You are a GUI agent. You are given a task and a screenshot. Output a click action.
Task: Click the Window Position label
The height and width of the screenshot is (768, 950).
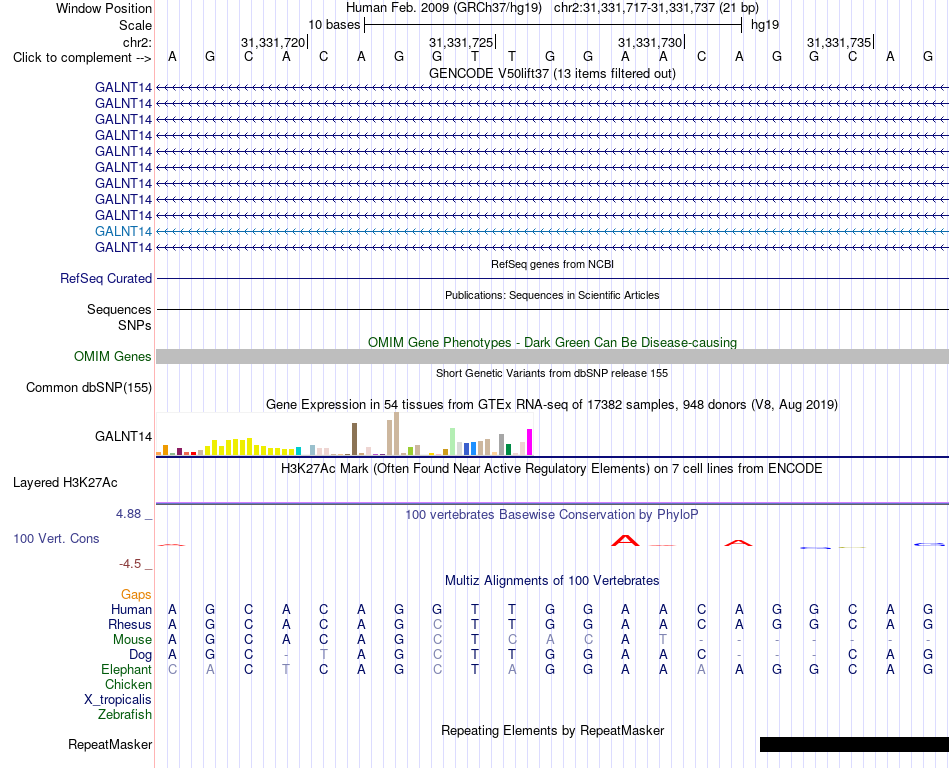pos(104,8)
